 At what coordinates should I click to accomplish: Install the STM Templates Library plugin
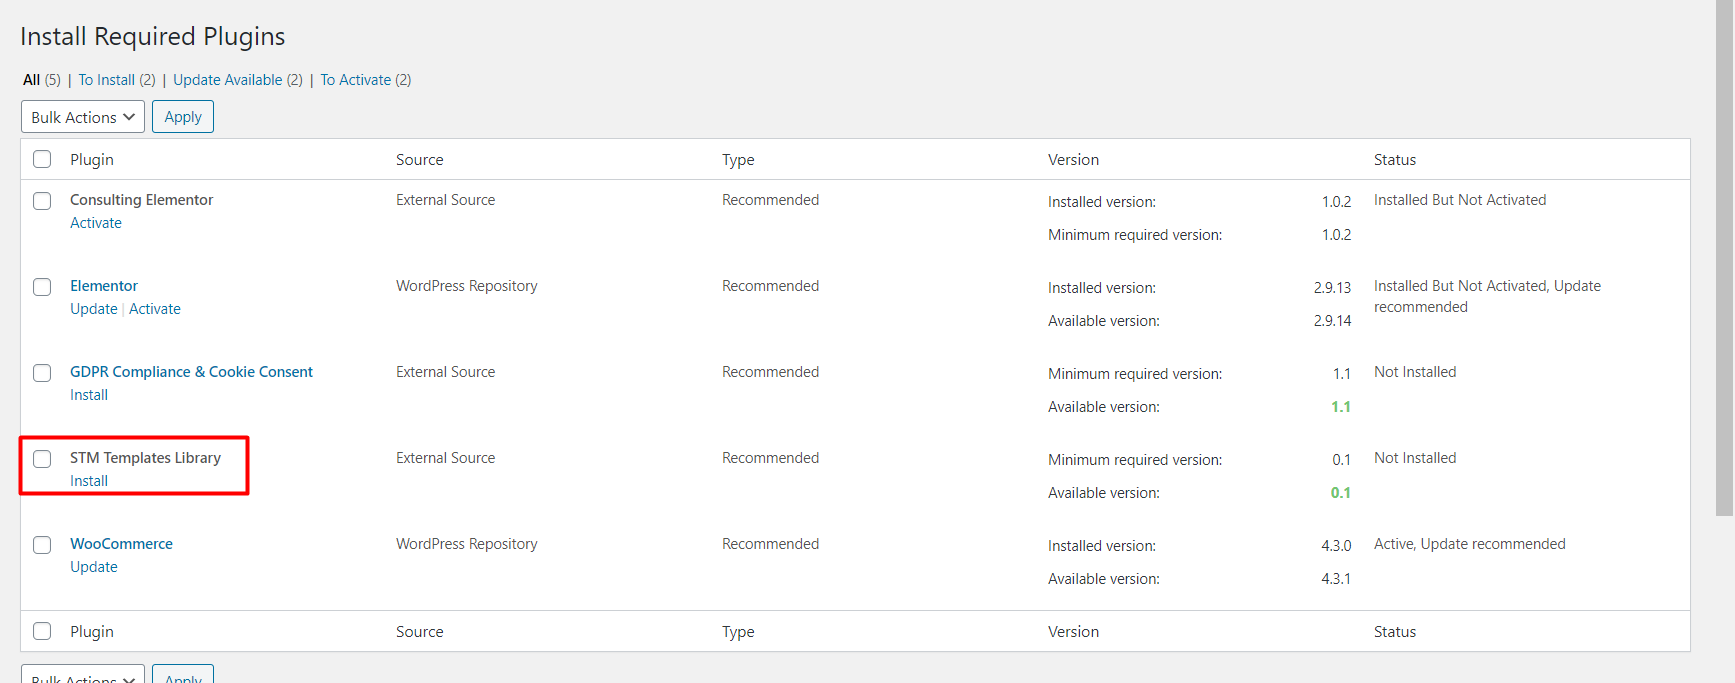pyautogui.click(x=89, y=481)
